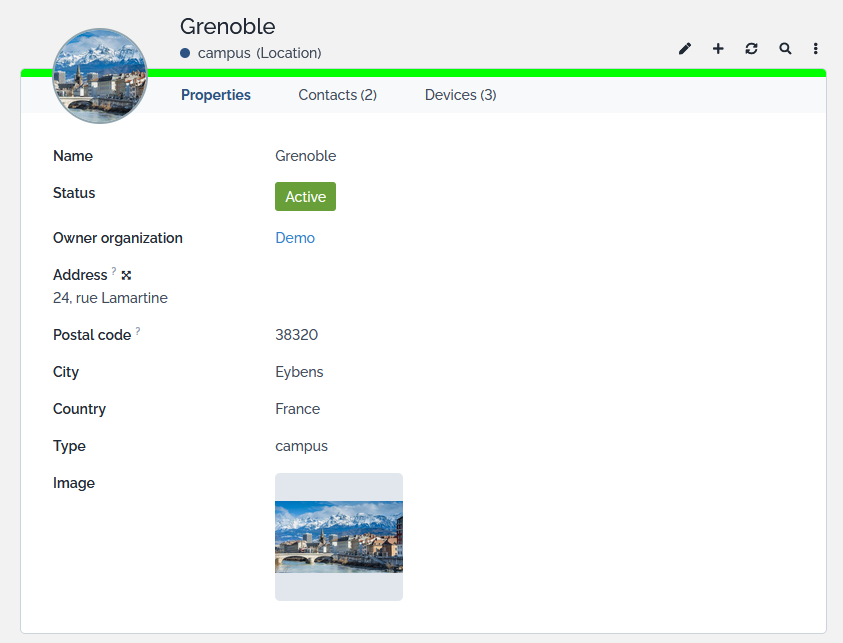
Task: Click the pencil edit icon
Action: 685,48
